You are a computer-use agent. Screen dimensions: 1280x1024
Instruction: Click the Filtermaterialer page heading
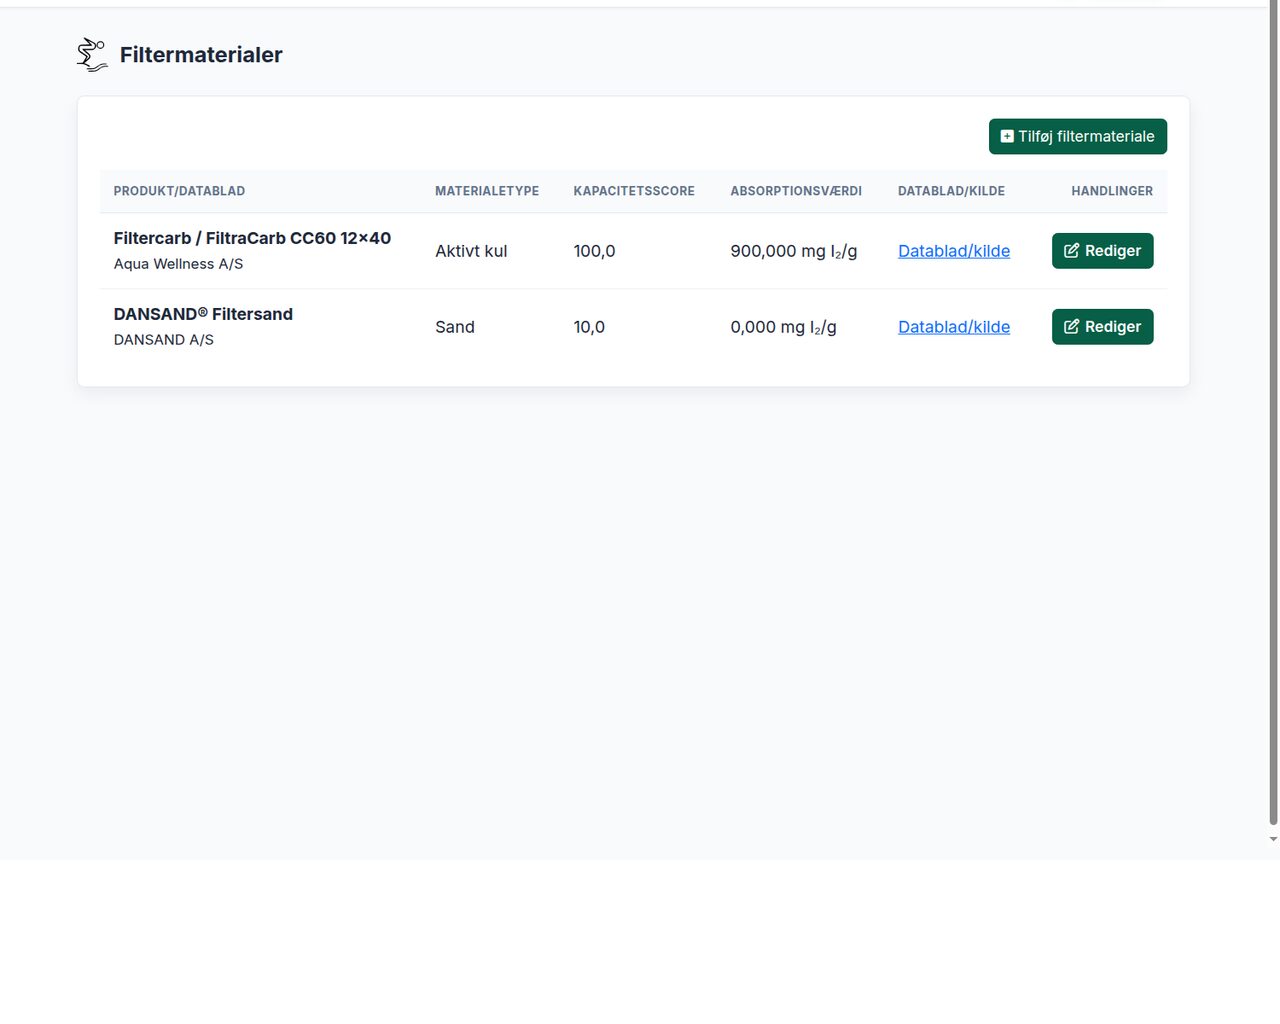pos(201,55)
